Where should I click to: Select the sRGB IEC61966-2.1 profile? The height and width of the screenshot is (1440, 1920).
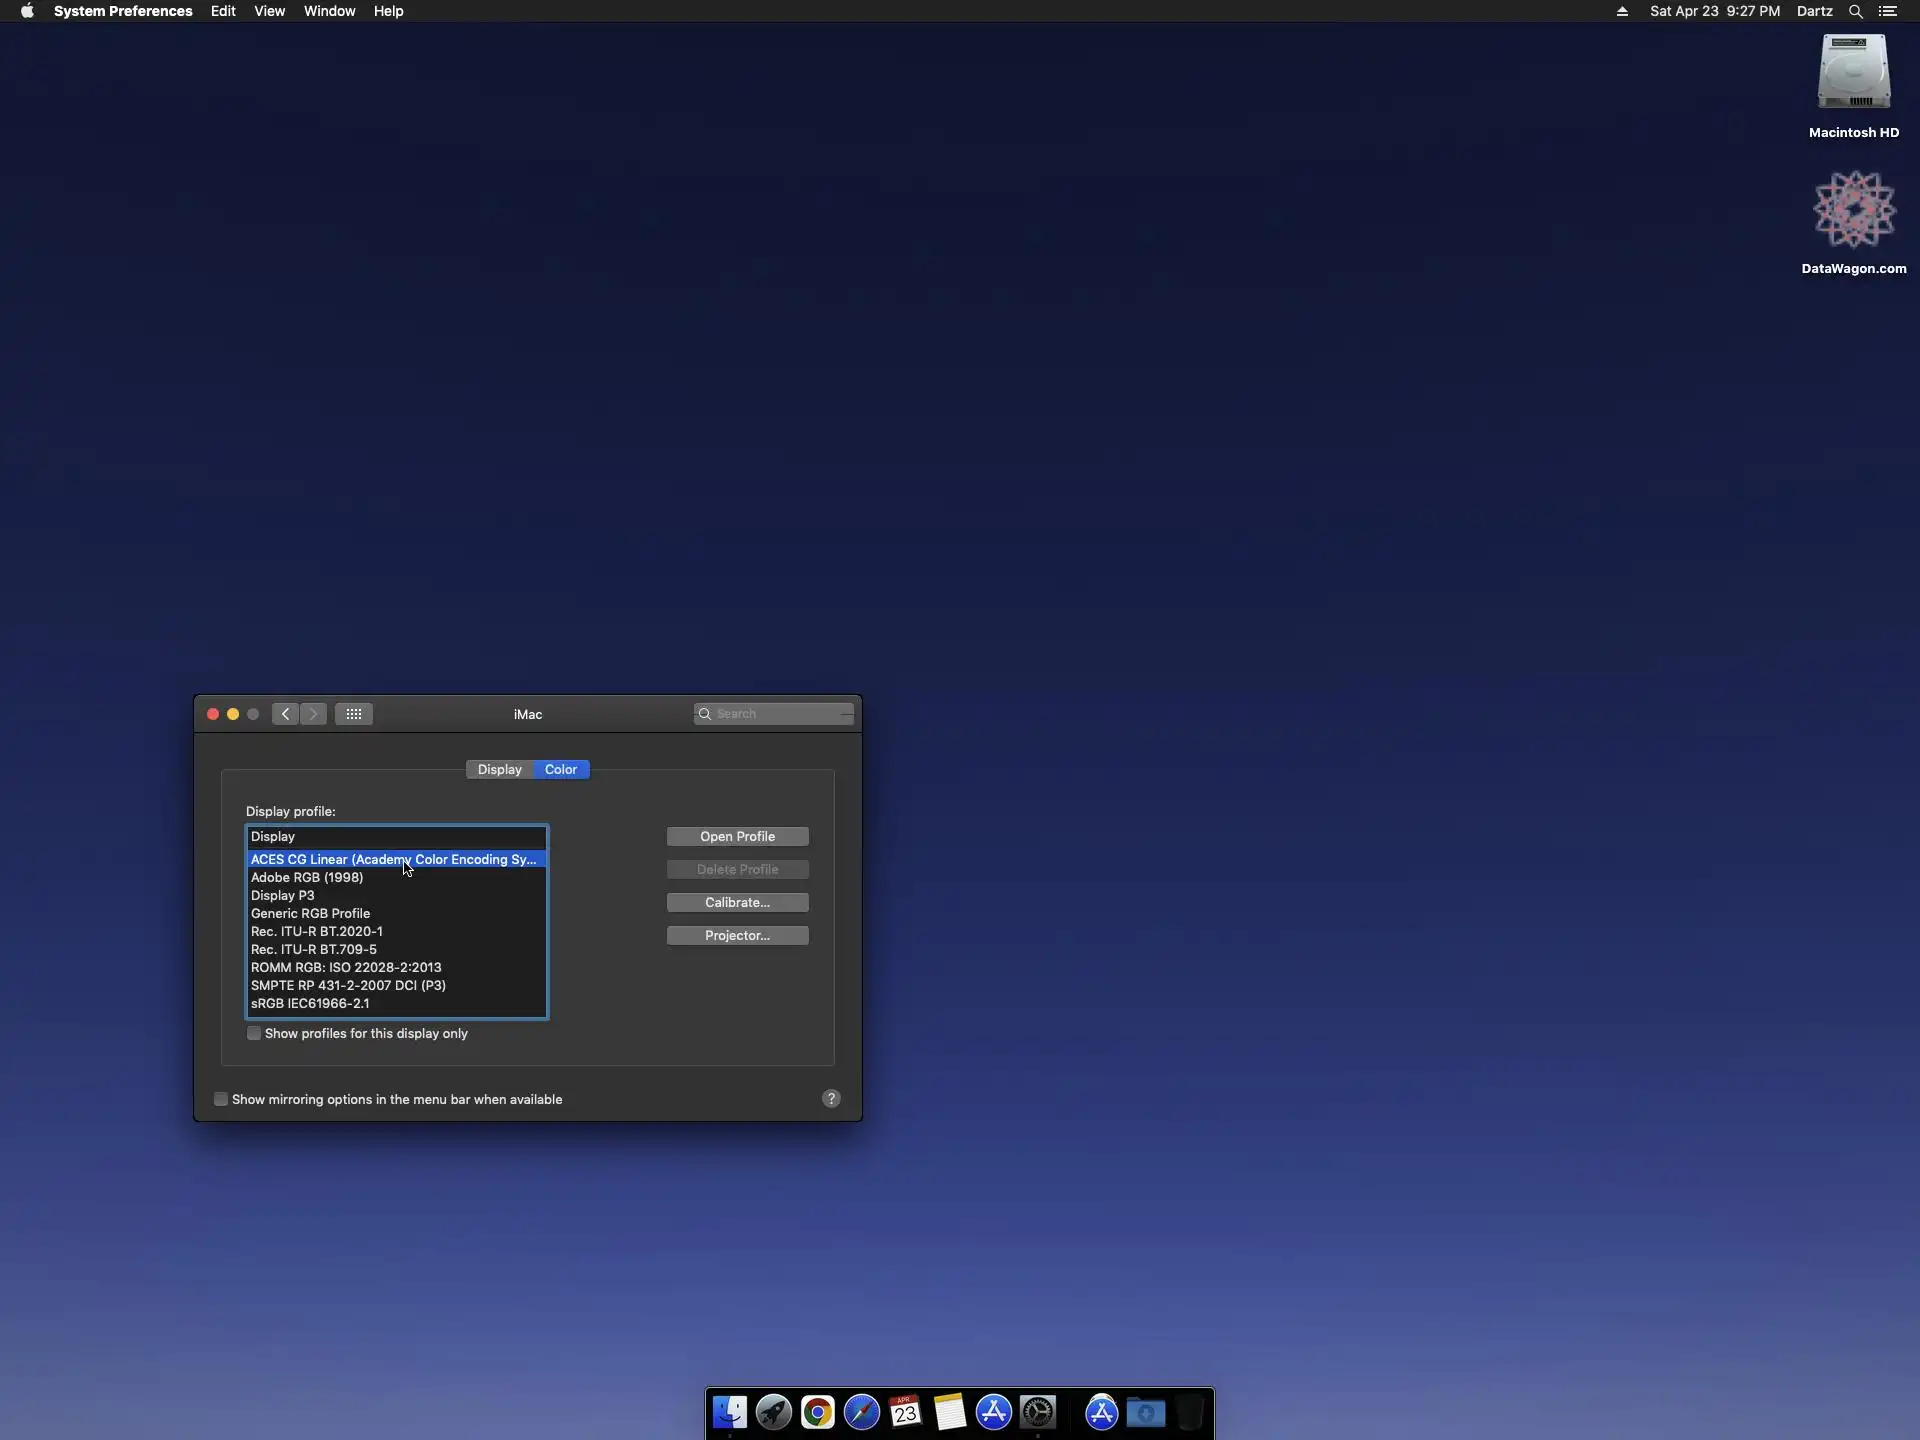tap(310, 1004)
